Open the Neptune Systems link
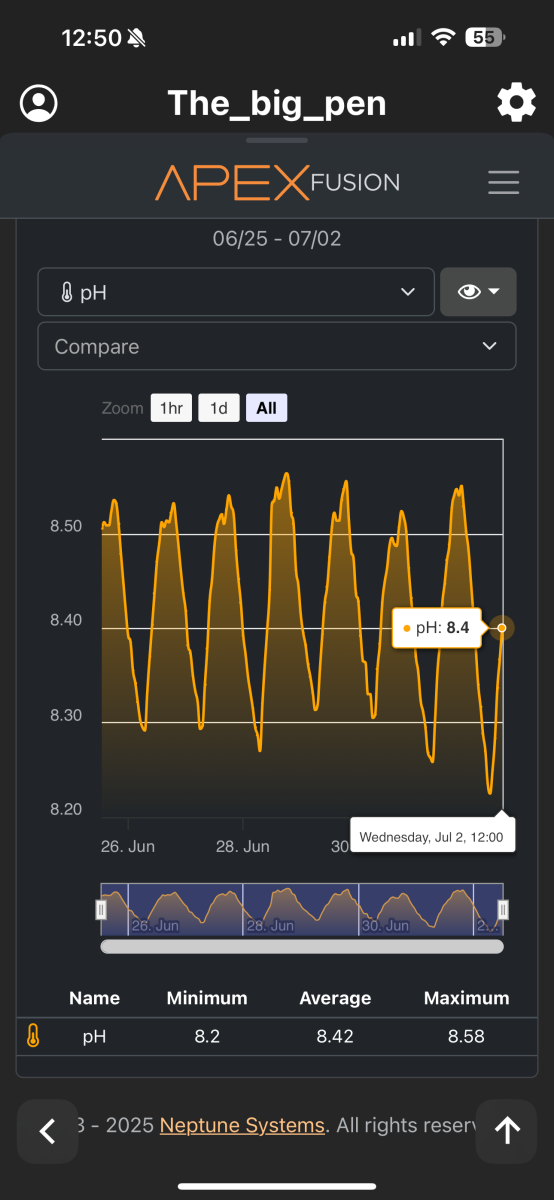 [x=242, y=1125]
